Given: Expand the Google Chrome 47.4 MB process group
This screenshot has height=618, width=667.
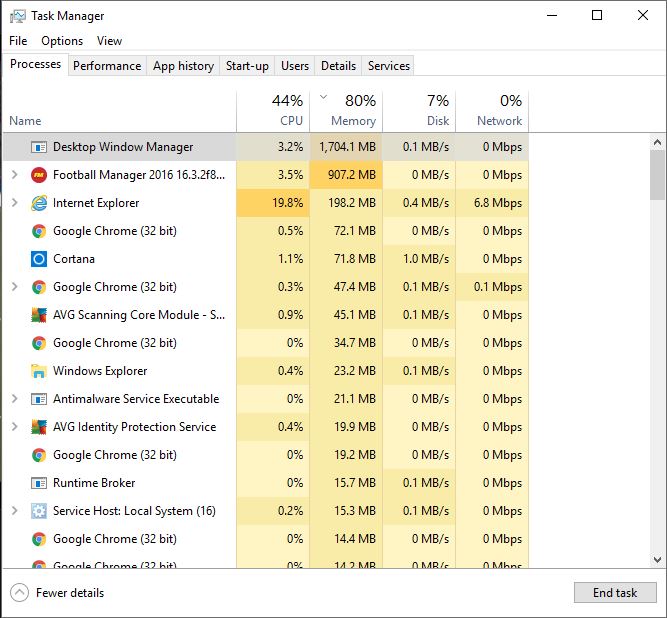Looking at the screenshot, I should [14, 287].
